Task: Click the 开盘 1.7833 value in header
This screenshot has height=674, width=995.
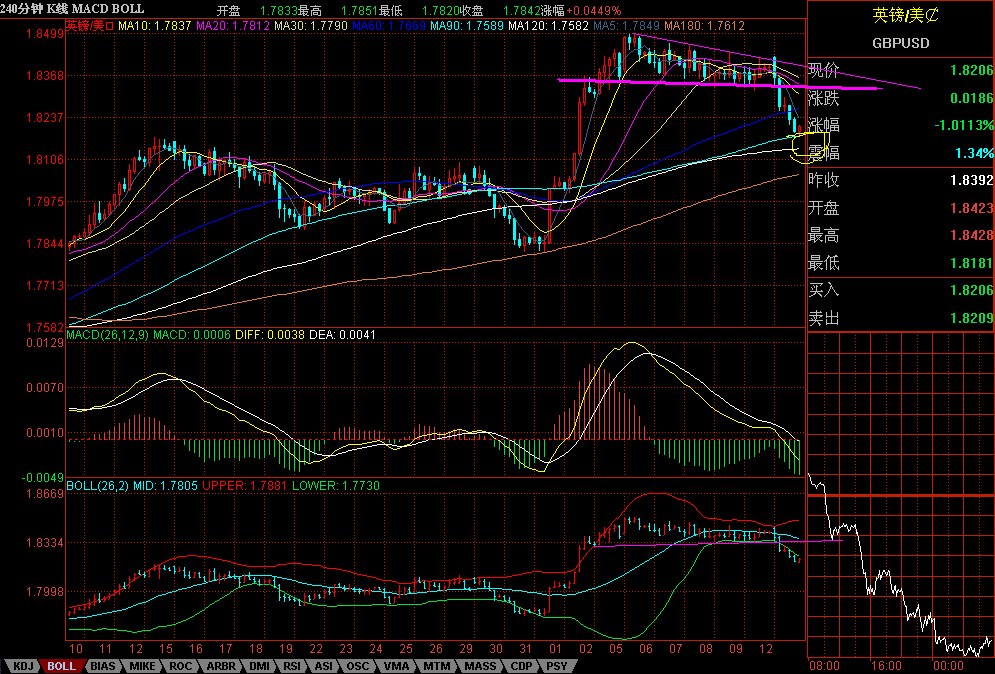Action: coord(257,11)
